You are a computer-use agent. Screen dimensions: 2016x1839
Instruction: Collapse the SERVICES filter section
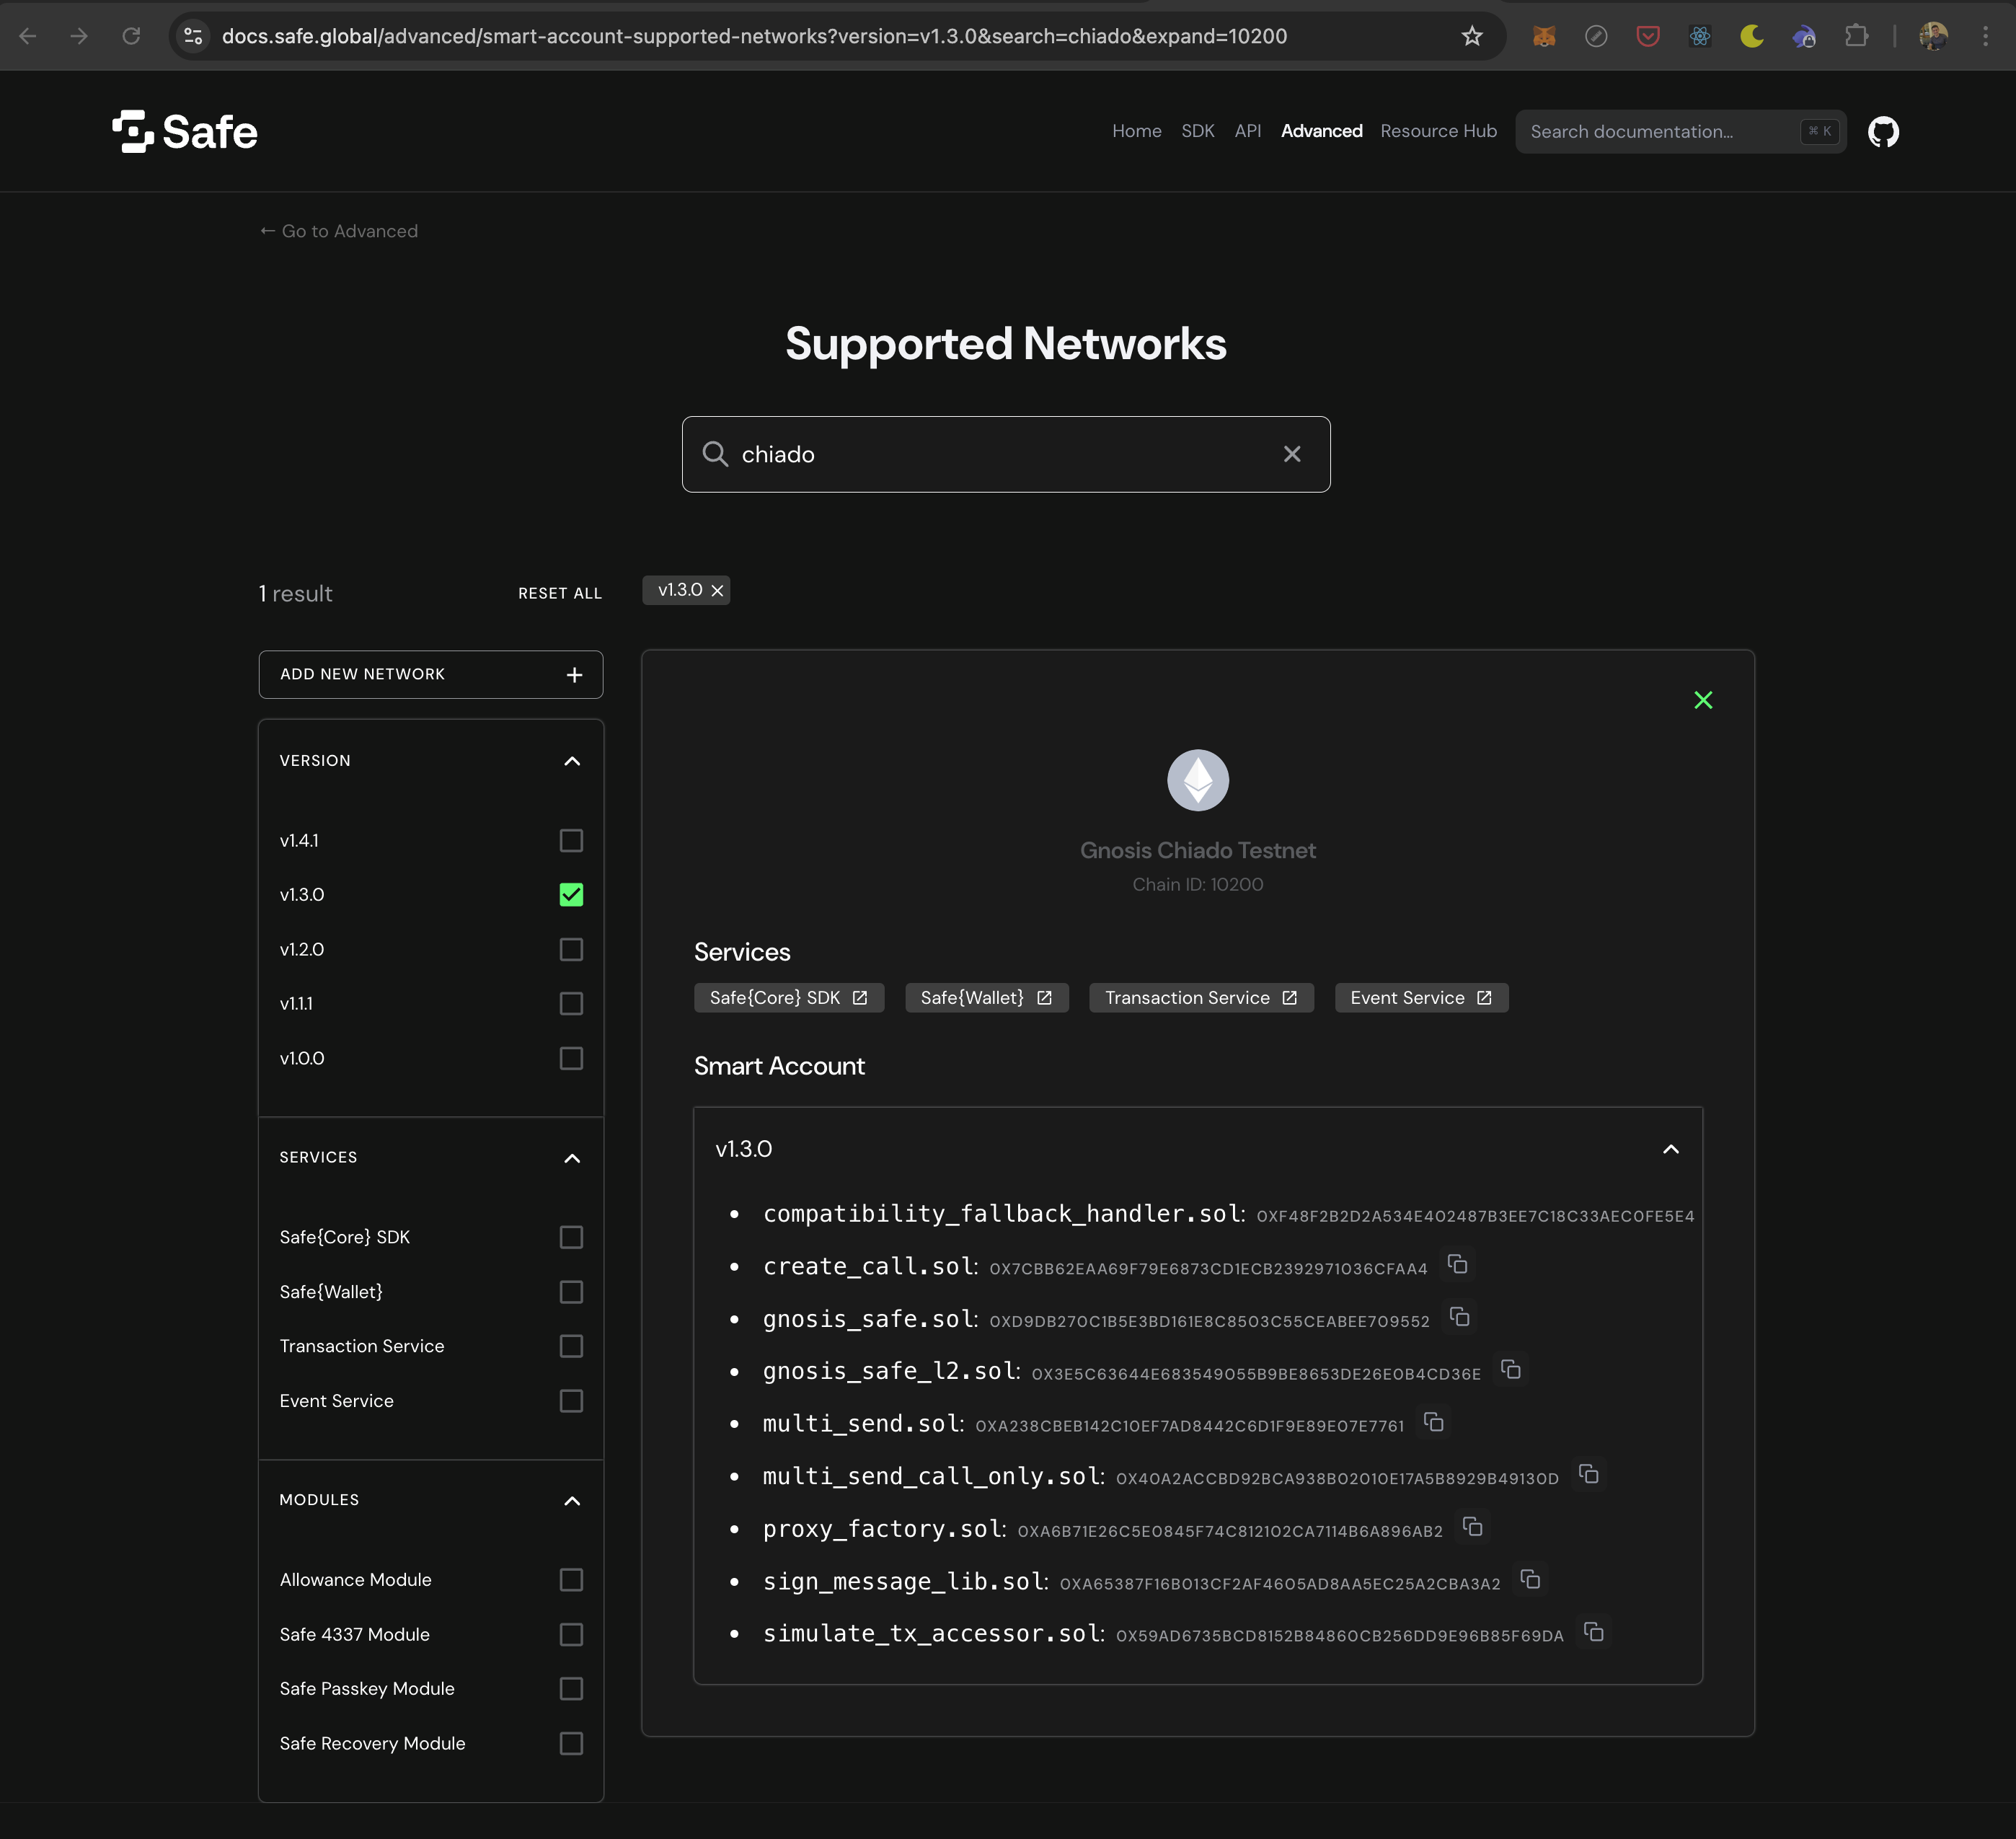[572, 1157]
